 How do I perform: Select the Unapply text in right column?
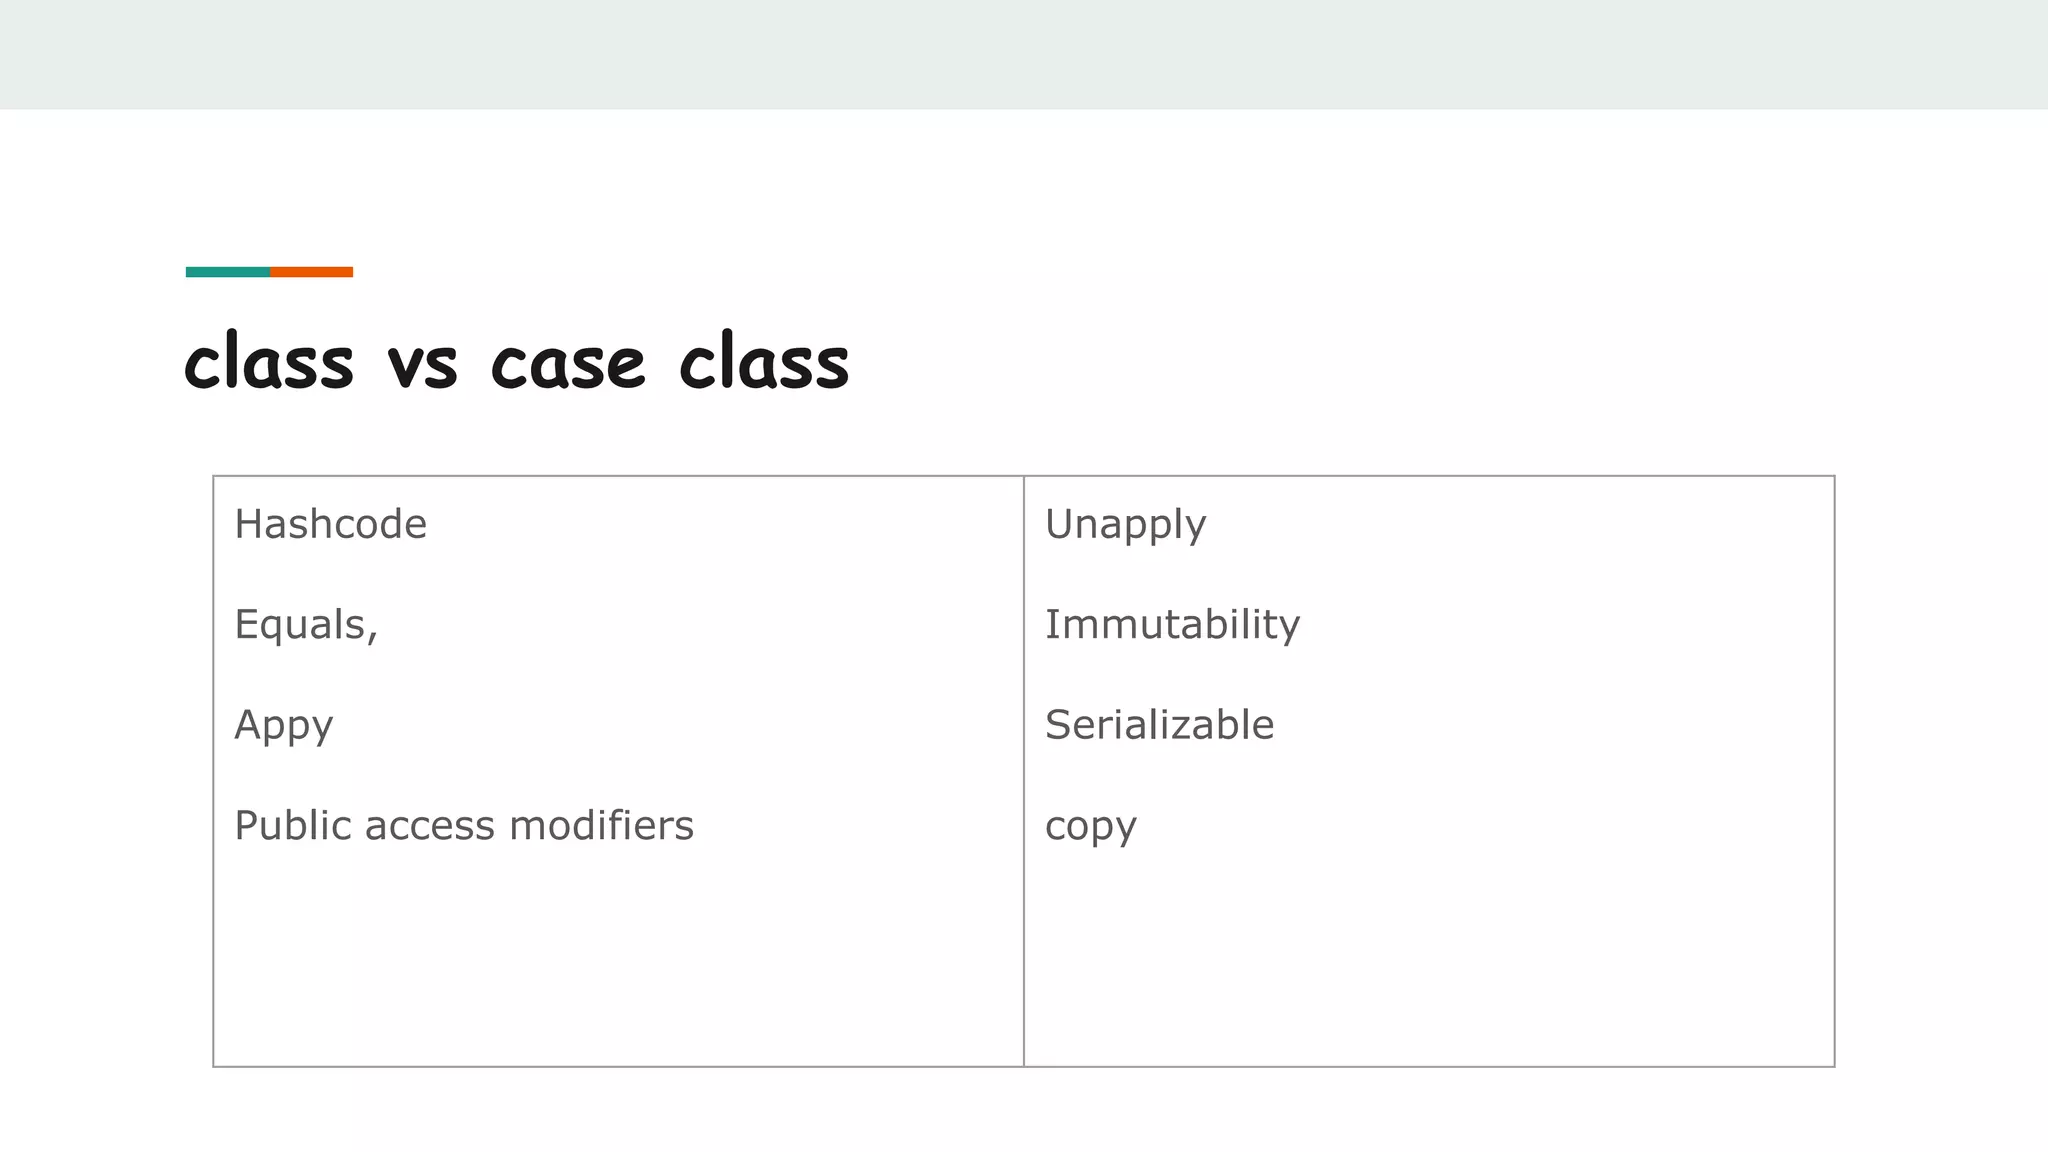[x=1125, y=526]
